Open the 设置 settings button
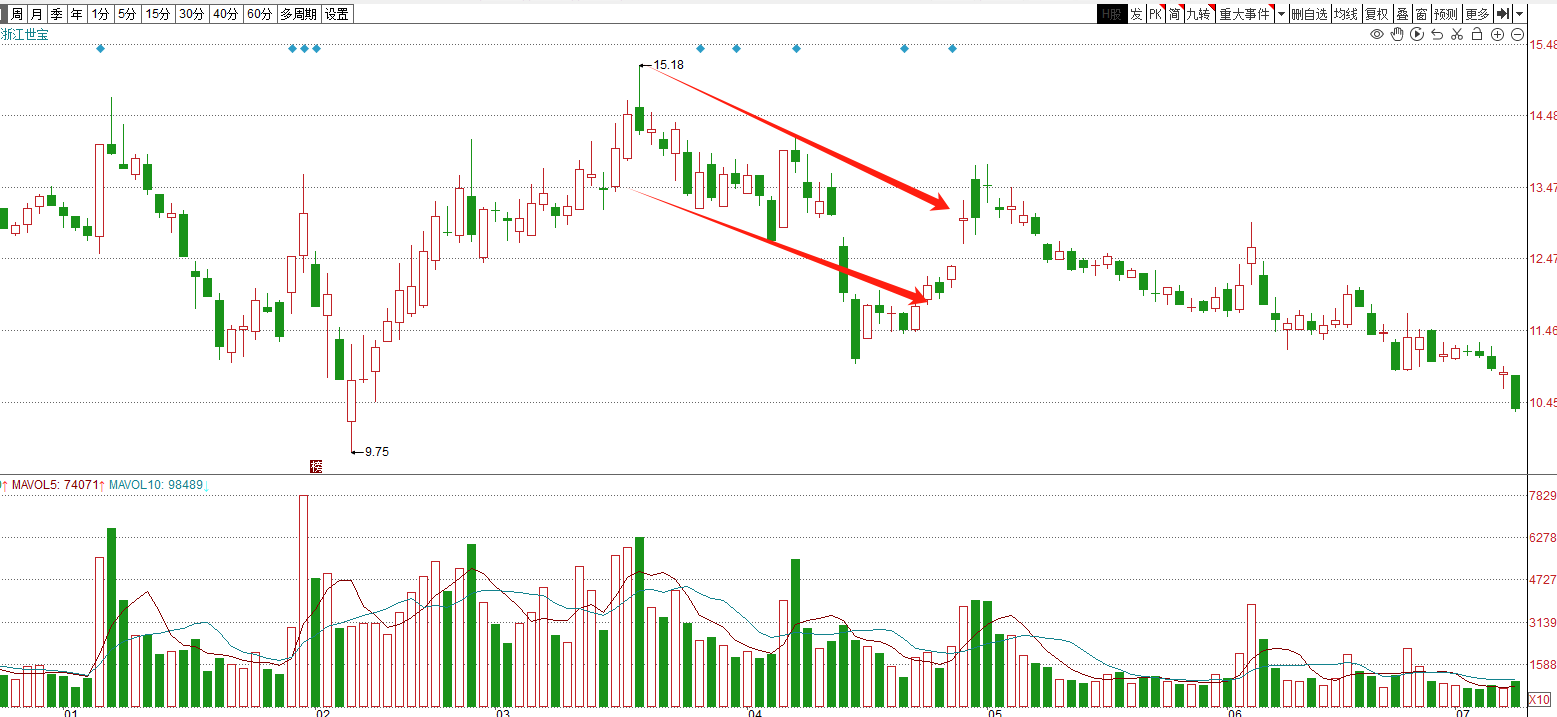Image resolution: width=1557 pixels, height=717 pixels. point(337,14)
